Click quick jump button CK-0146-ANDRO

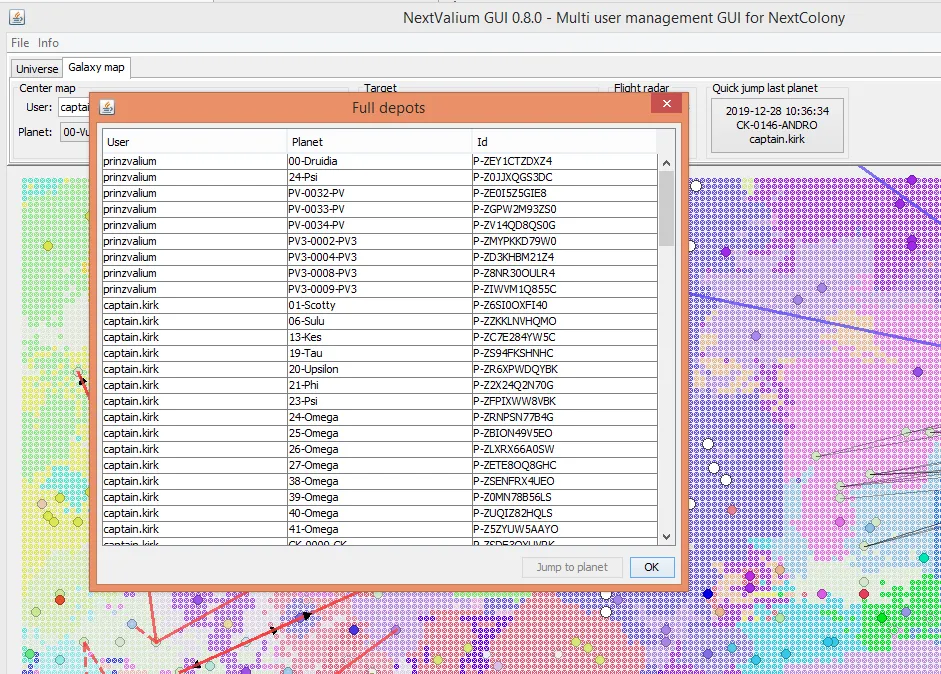(777, 125)
